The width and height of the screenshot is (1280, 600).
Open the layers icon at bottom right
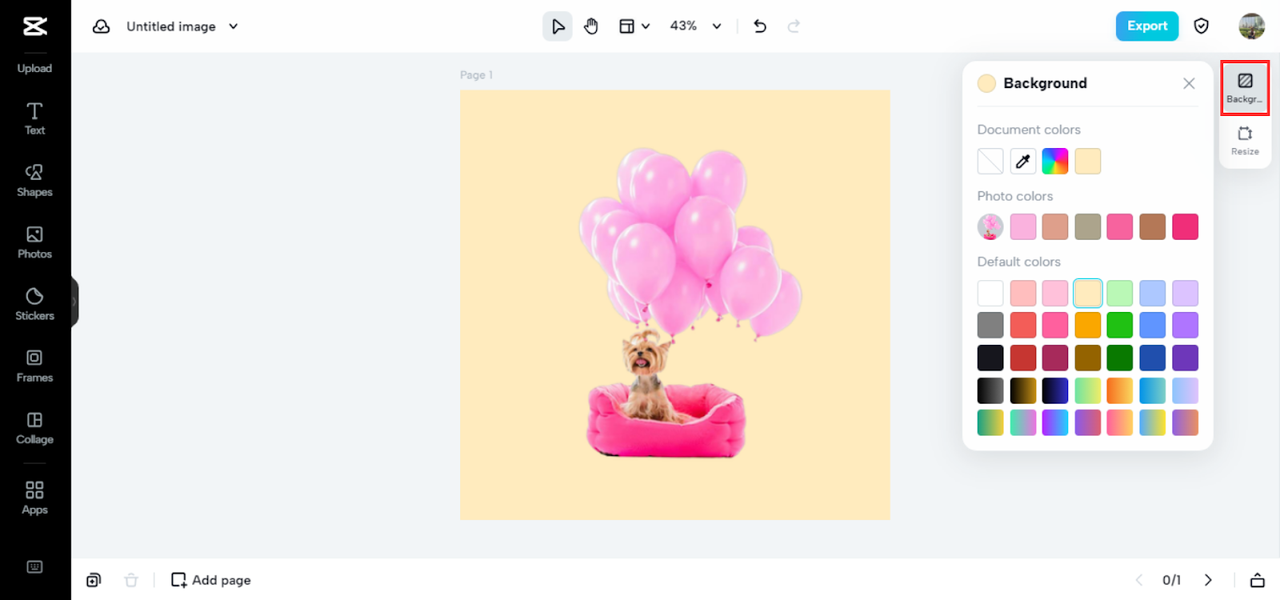point(1257,580)
